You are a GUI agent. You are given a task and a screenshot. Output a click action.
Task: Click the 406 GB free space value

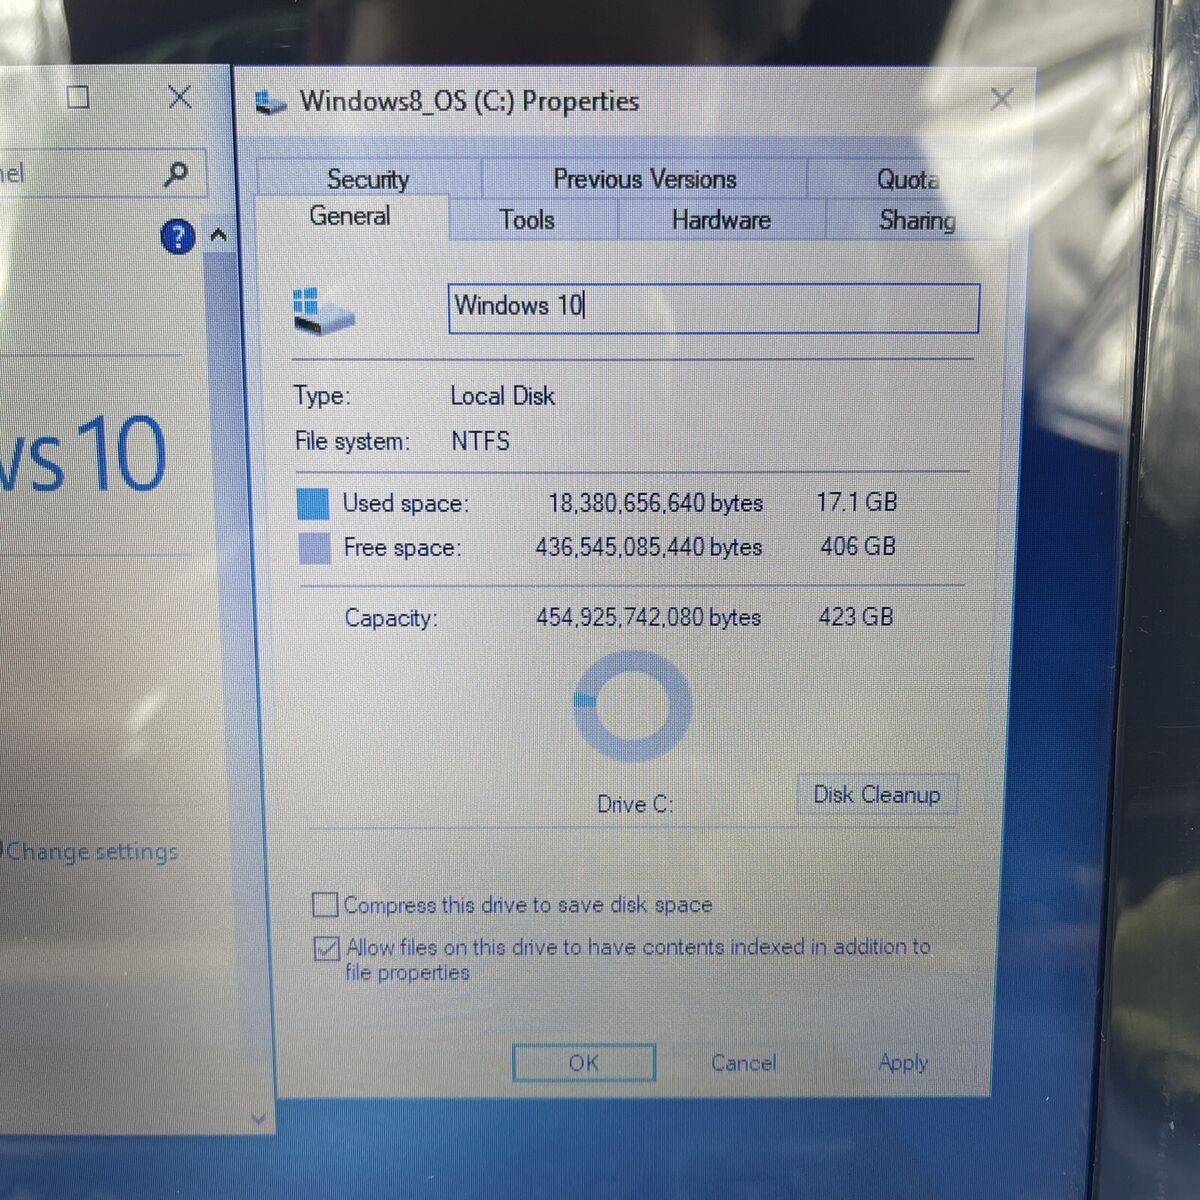(x=858, y=547)
